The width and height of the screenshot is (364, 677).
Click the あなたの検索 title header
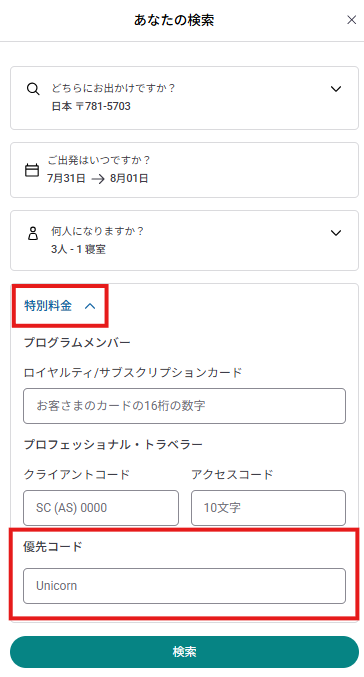tap(174, 20)
